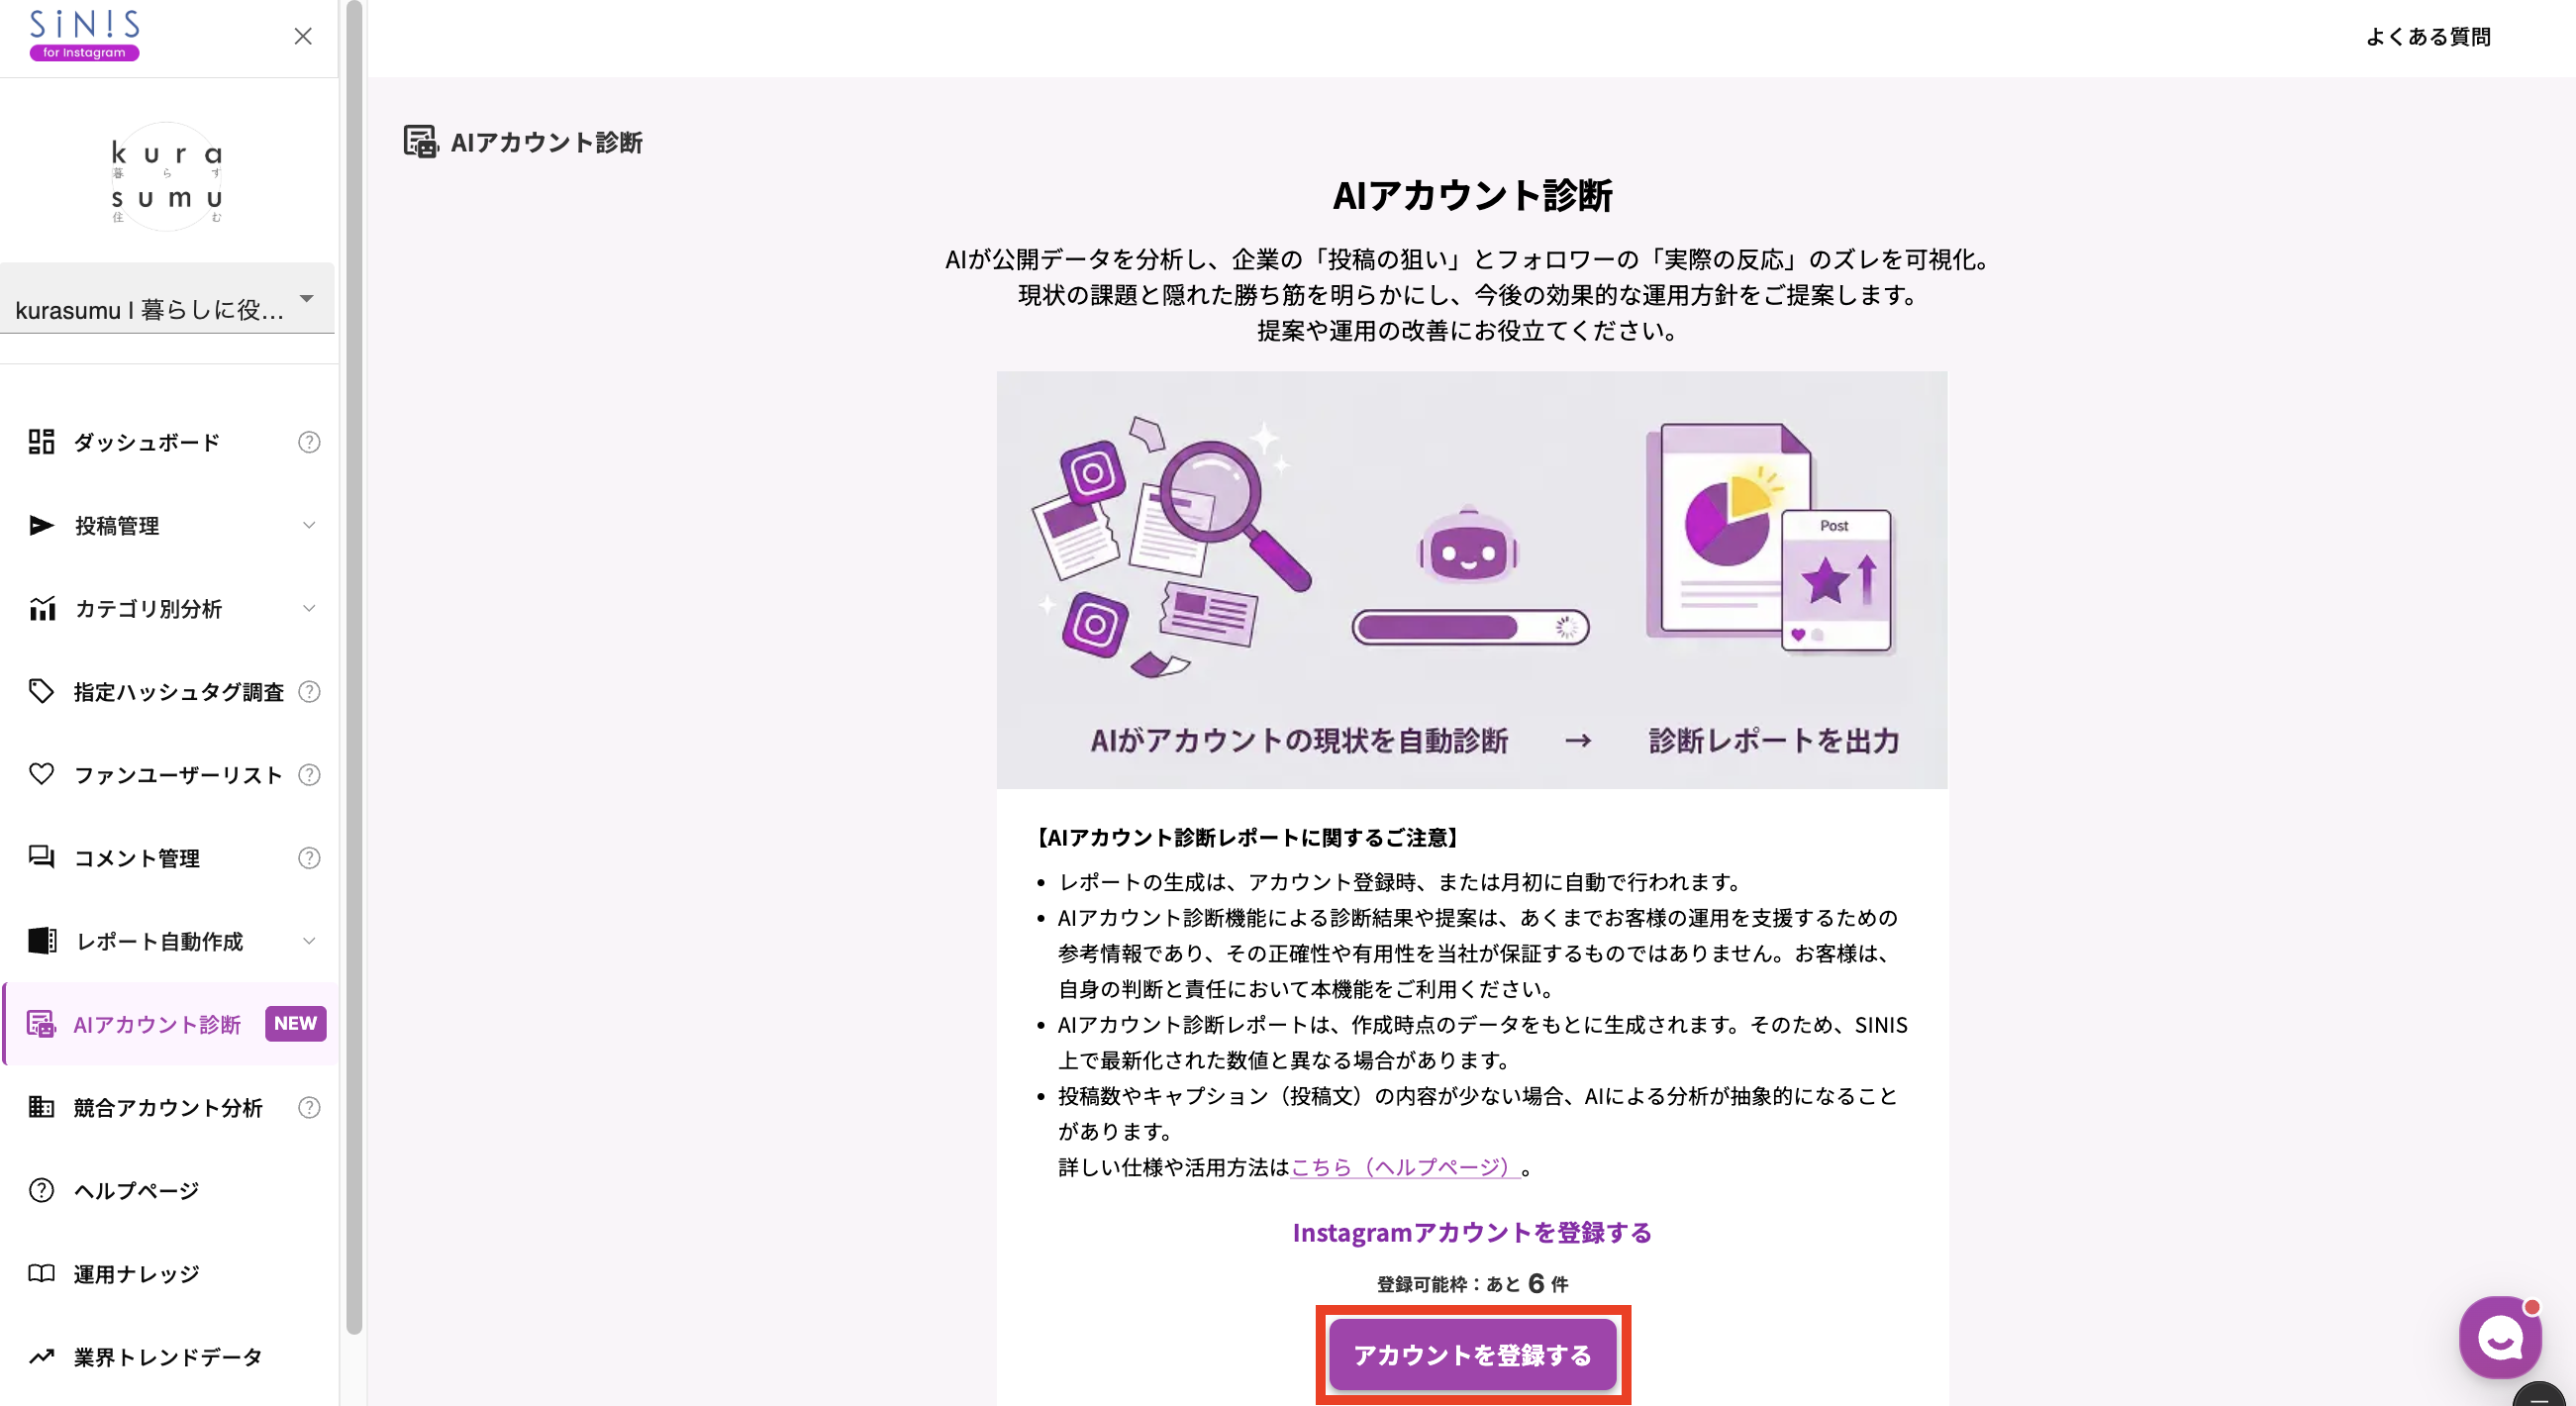Click the kurasumu profile picture thumbnail
Image resolution: width=2576 pixels, height=1406 pixels.
[167, 176]
